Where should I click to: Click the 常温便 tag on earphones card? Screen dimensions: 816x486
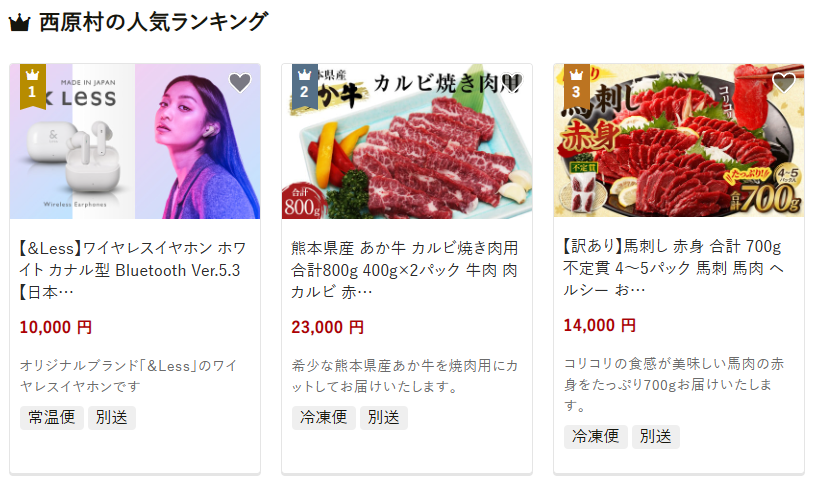tap(52, 418)
